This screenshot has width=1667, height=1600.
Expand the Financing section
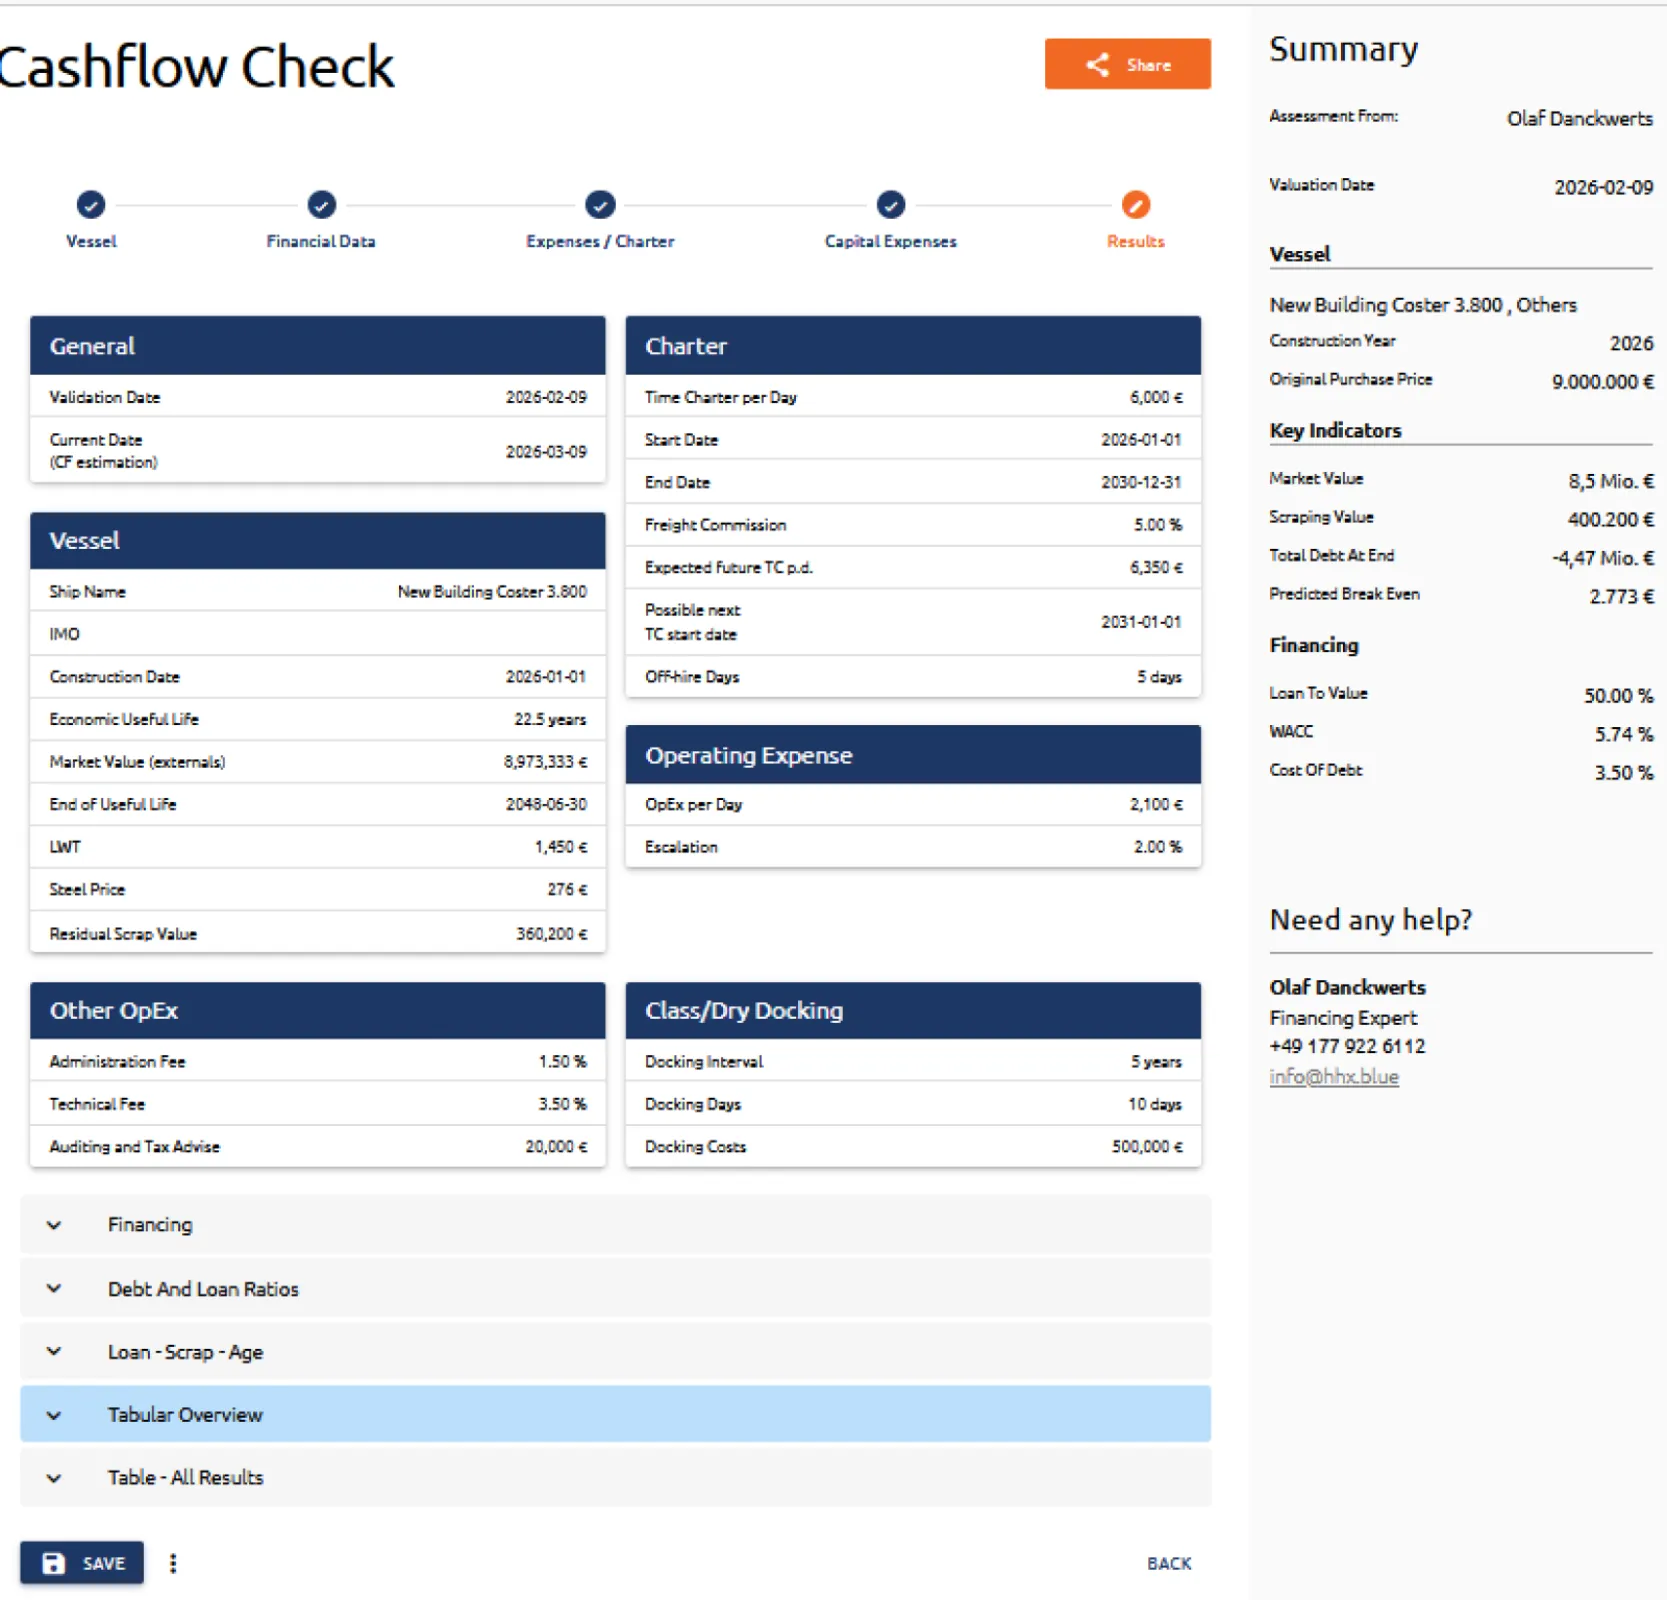(150, 1224)
